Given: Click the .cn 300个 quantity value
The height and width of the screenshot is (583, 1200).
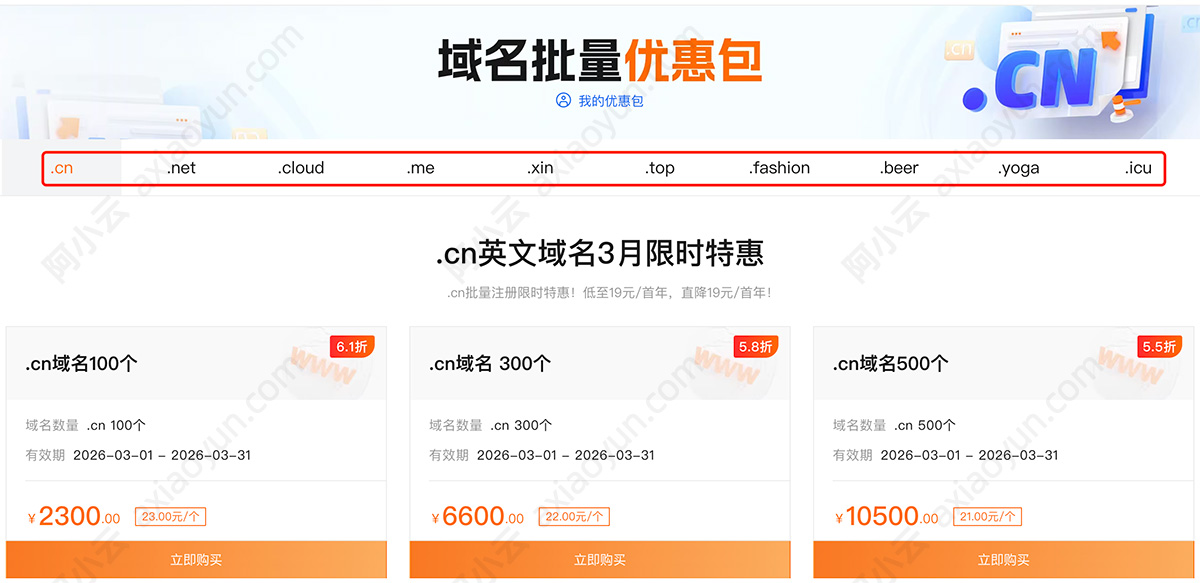Looking at the screenshot, I should click(521, 425).
